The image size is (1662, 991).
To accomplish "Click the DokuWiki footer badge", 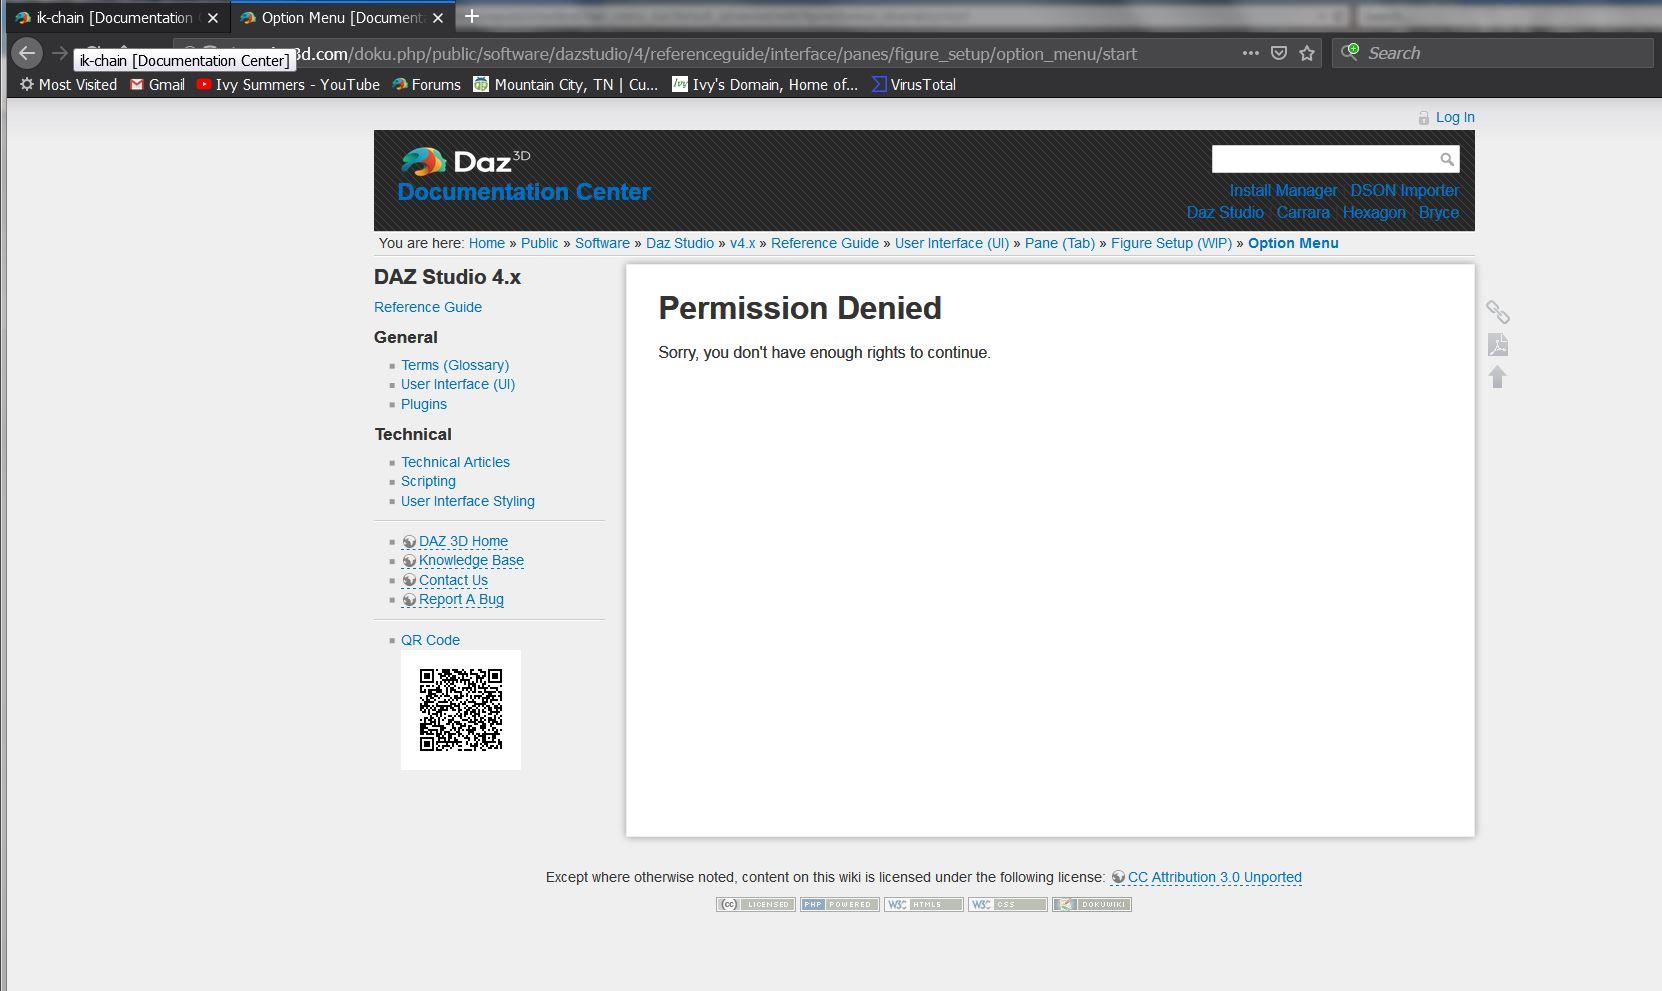I will click(1092, 904).
